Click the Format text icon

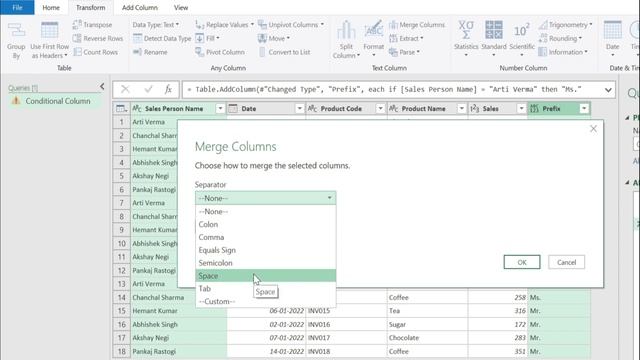tap(373, 29)
